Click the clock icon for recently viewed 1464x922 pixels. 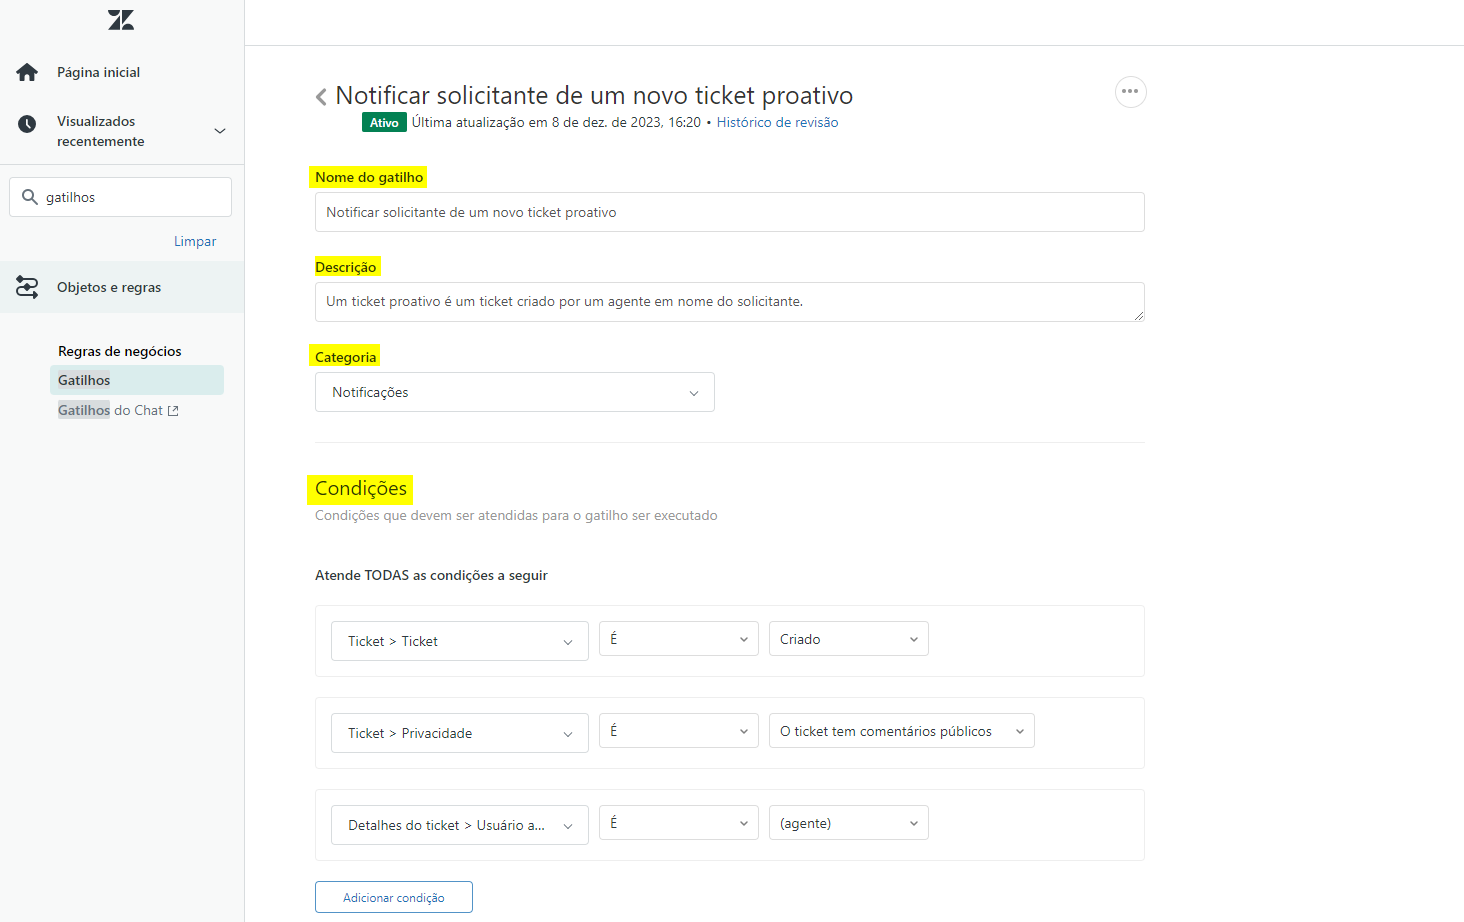click(x=27, y=124)
